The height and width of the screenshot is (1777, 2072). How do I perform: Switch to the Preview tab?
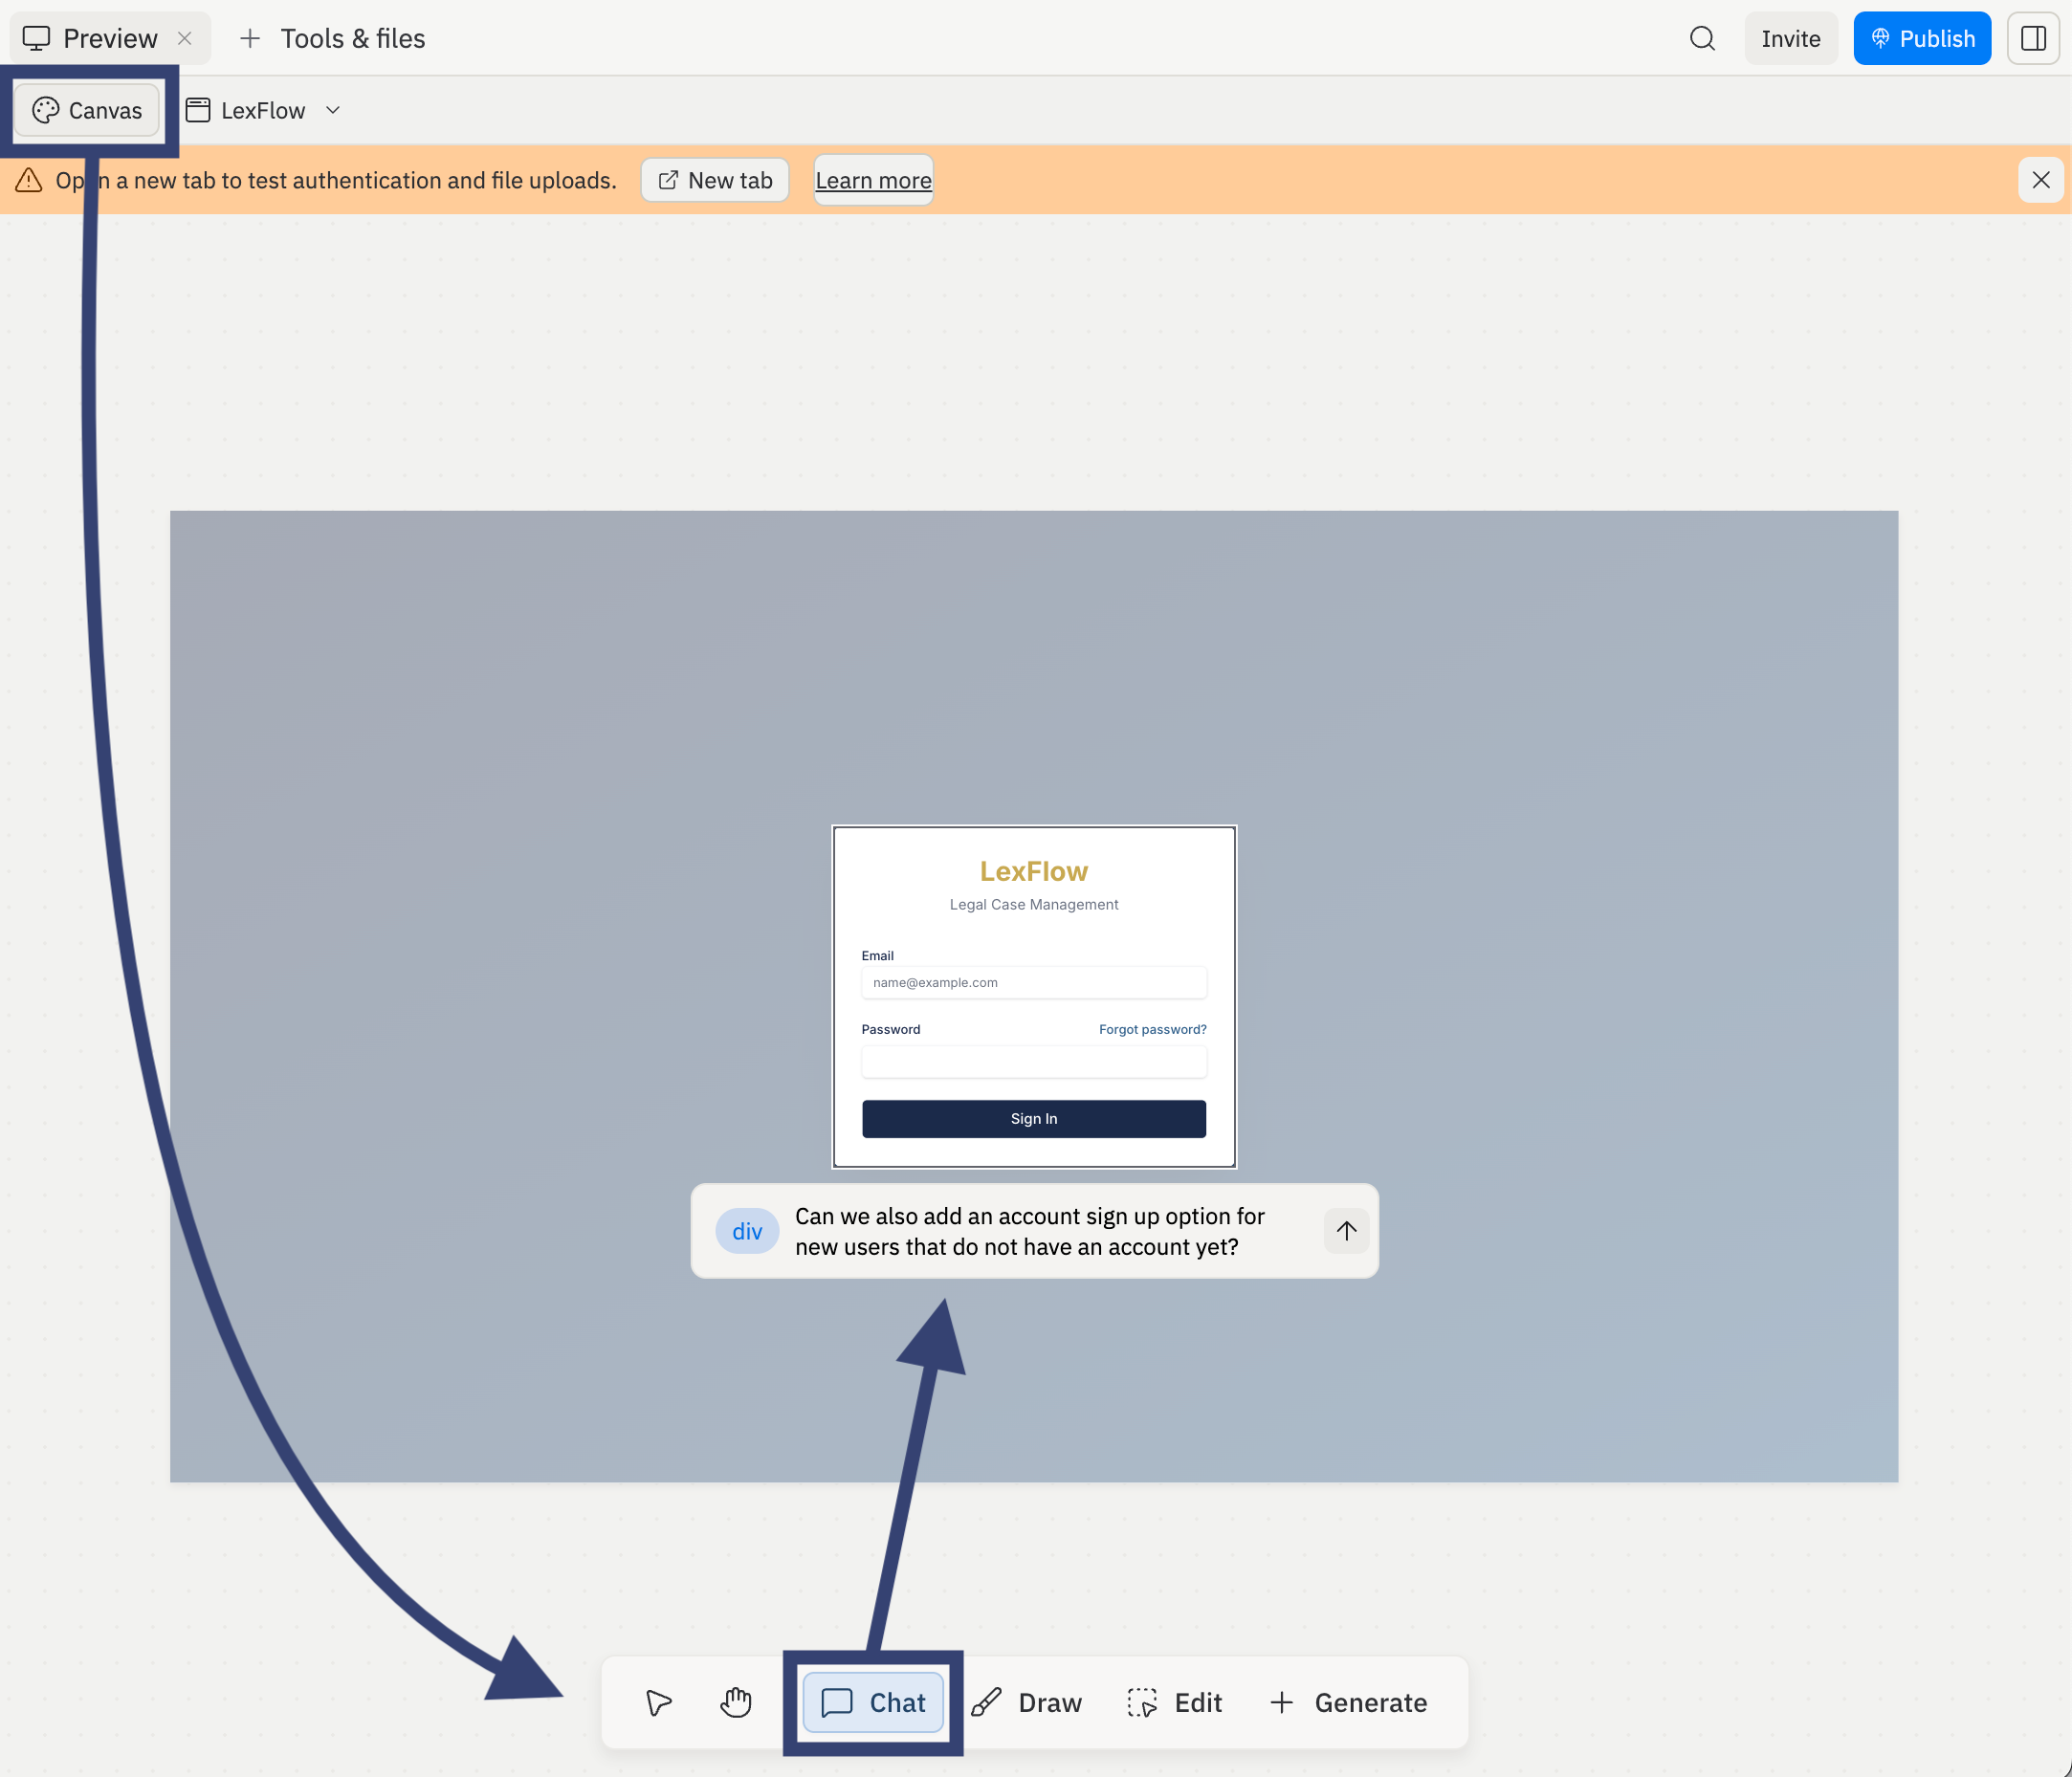coord(109,39)
